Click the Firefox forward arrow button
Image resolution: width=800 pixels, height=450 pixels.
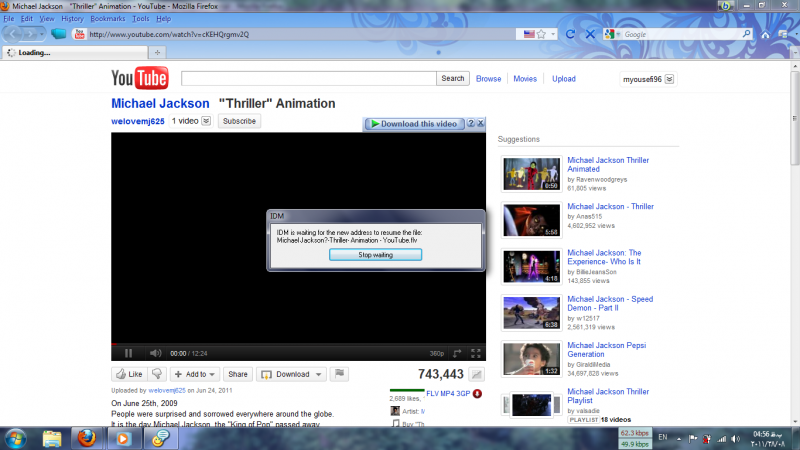click(x=30, y=34)
